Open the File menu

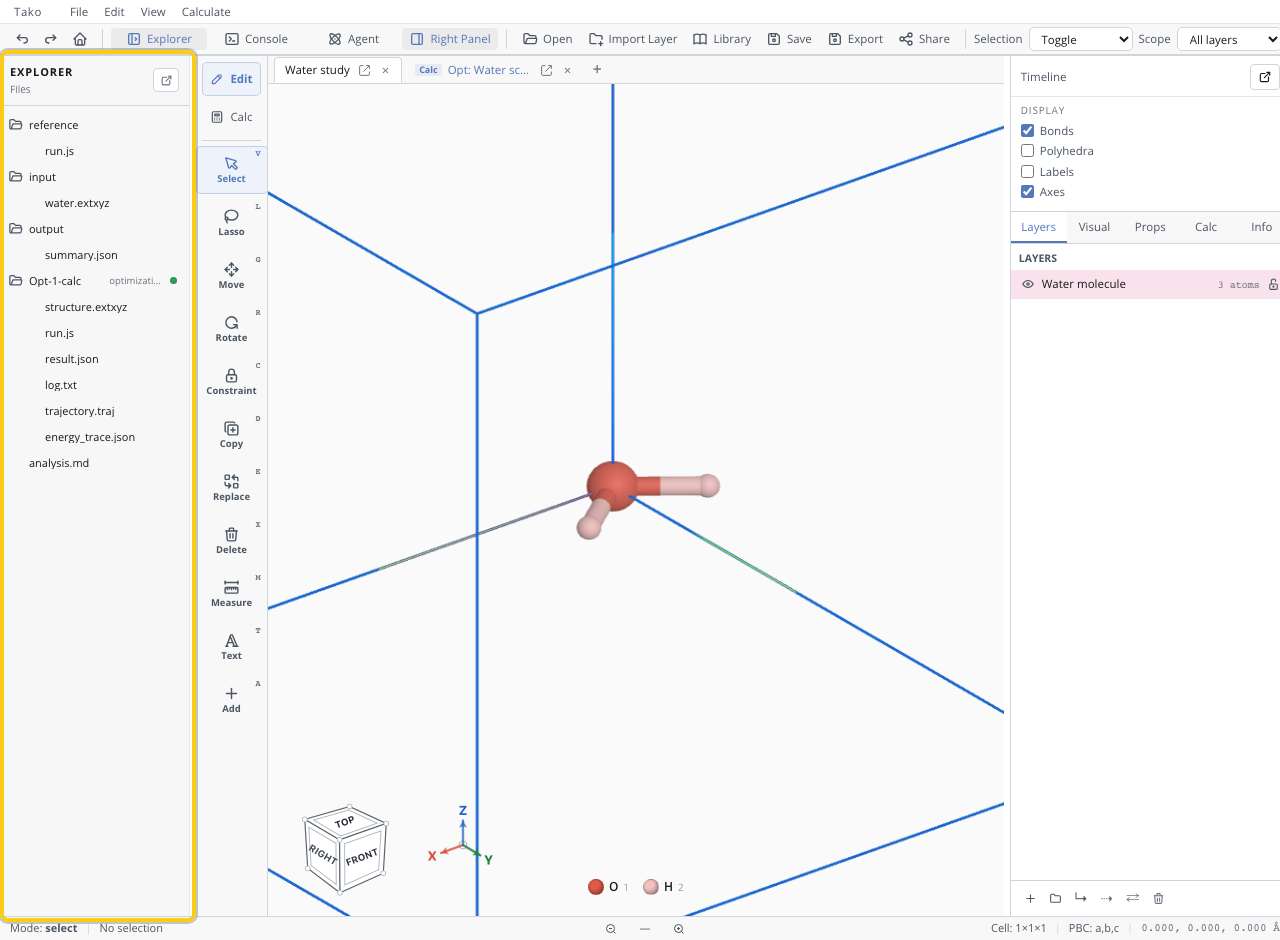click(x=79, y=12)
